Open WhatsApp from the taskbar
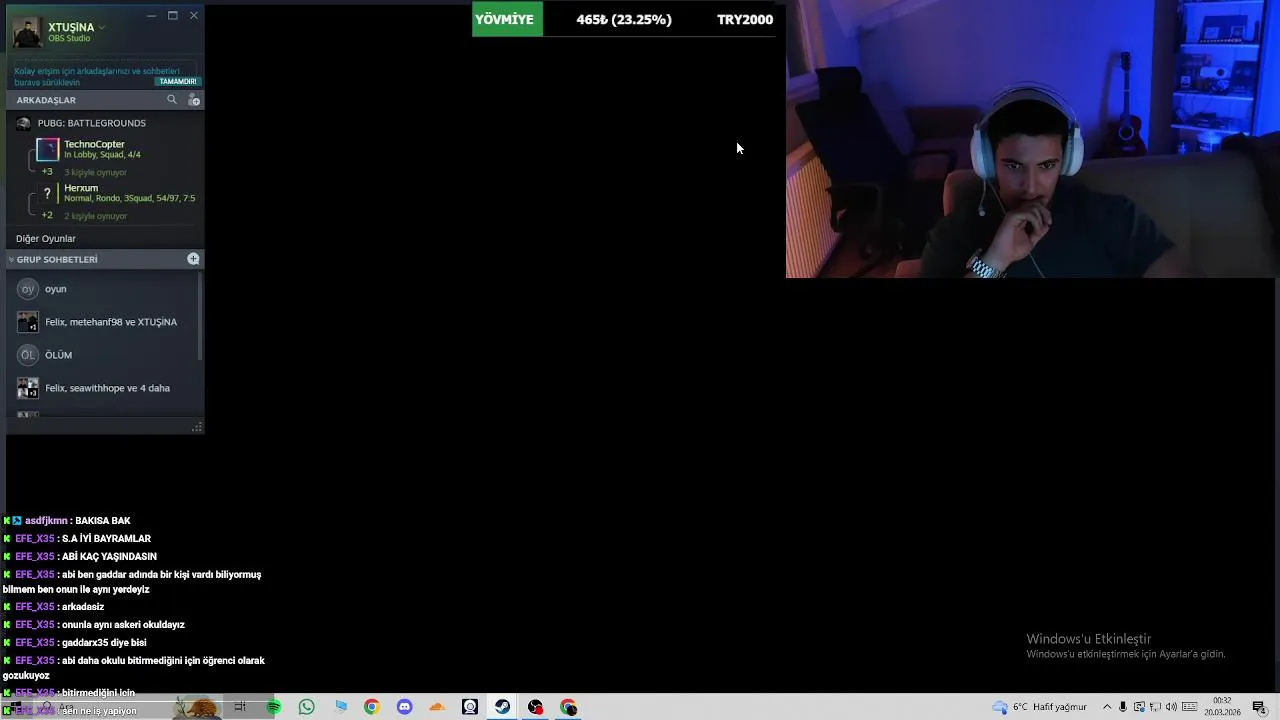1280x720 pixels. tap(307, 707)
